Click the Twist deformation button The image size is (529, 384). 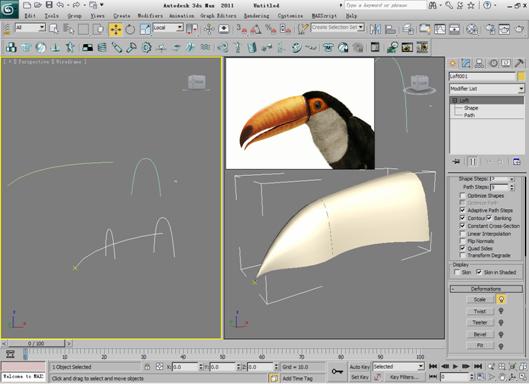click(x=480, y=311)
